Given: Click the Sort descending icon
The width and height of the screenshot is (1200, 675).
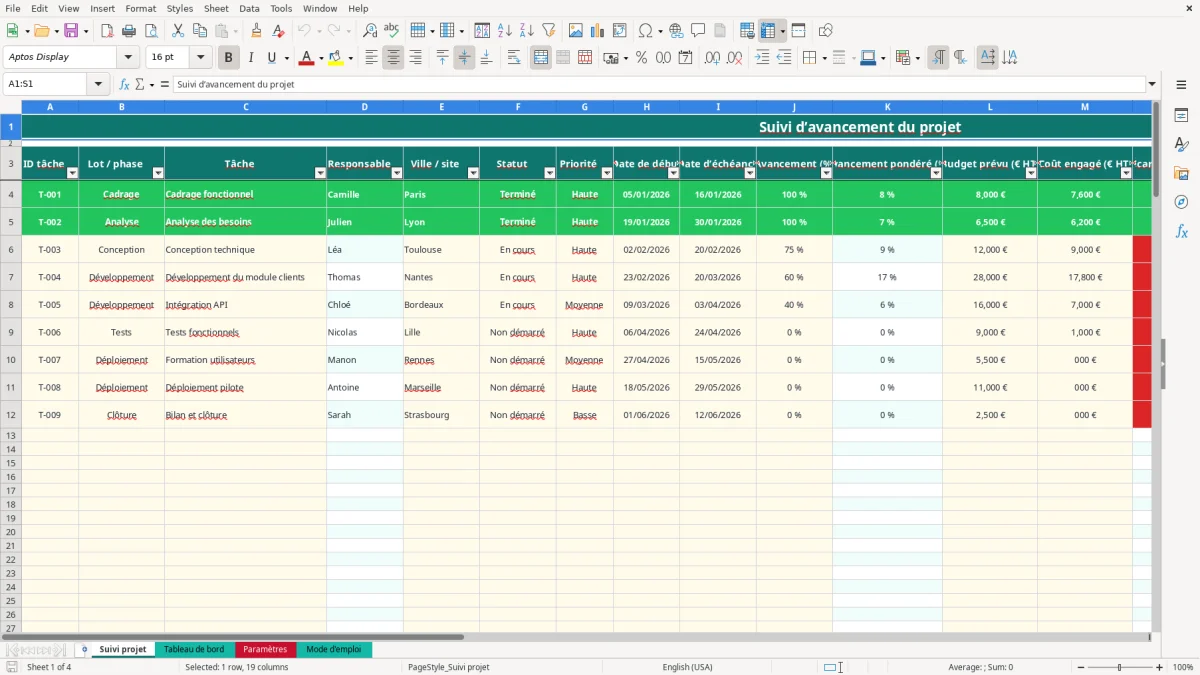Looking at the screenshot, I should [x=527, y=30].
